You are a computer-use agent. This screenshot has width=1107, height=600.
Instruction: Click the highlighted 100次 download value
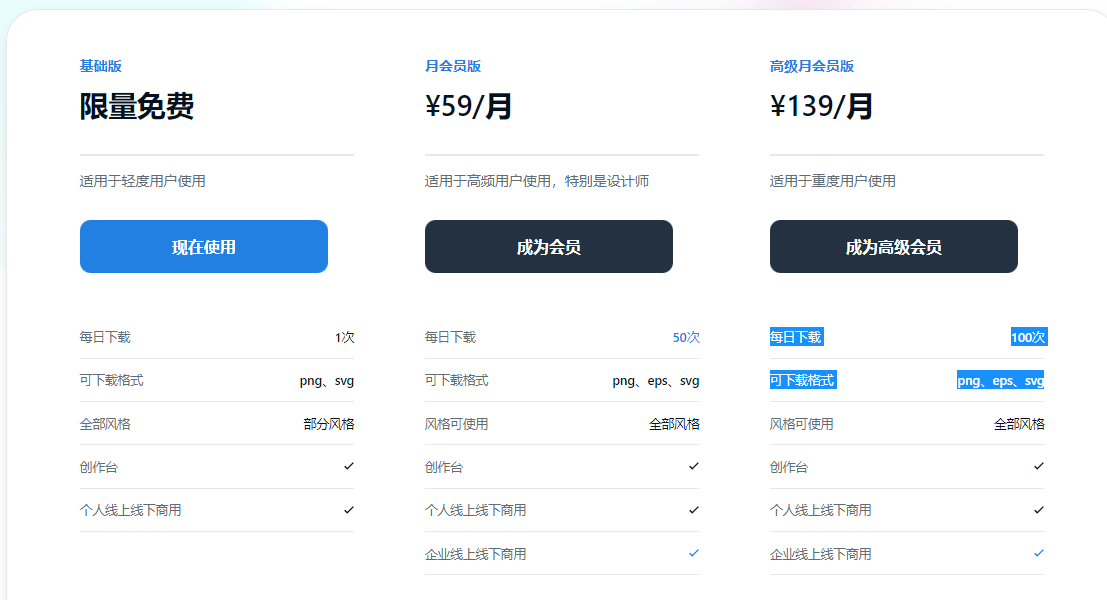[x=1028, y=337]
